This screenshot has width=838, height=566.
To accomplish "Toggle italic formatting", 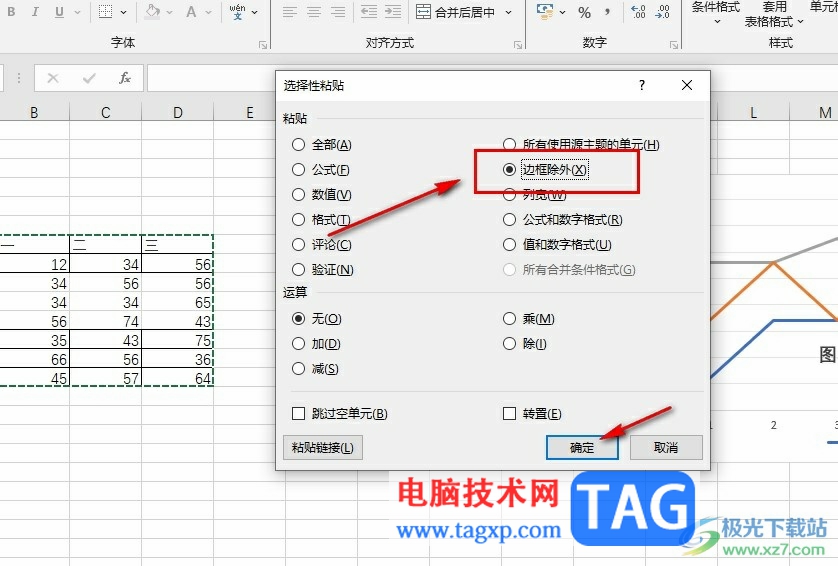I will pyautogui.click(x=35, y=12).
